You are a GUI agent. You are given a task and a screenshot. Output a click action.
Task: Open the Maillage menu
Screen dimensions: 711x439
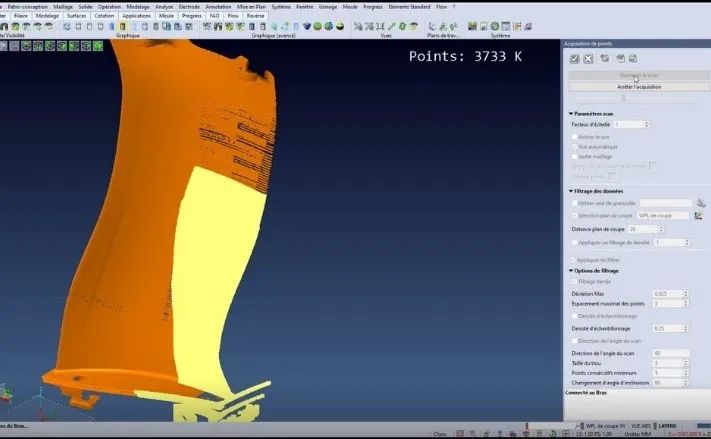[63, 7]
